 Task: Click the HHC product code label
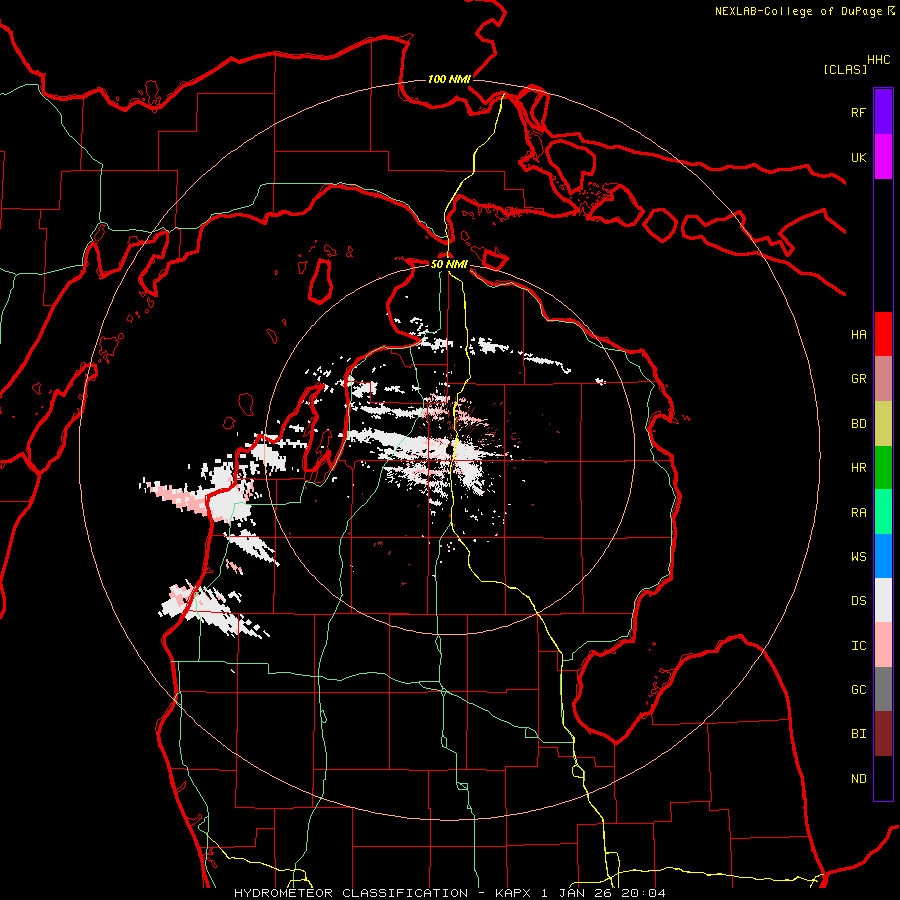point(879,60)
